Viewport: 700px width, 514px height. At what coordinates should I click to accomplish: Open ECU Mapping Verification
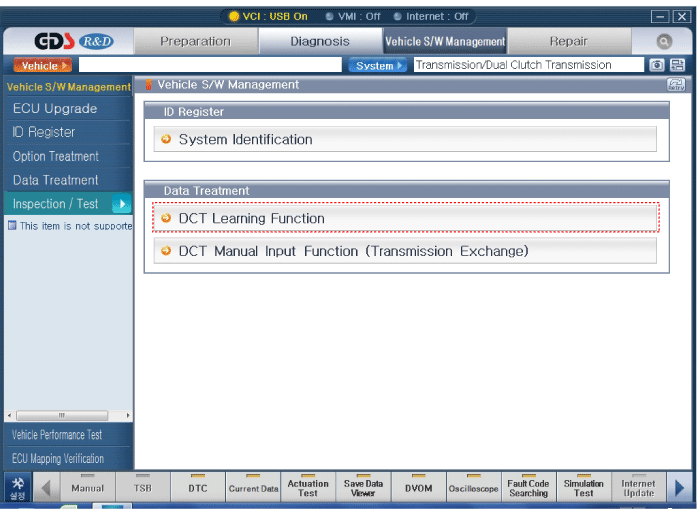tap(58, 459)
